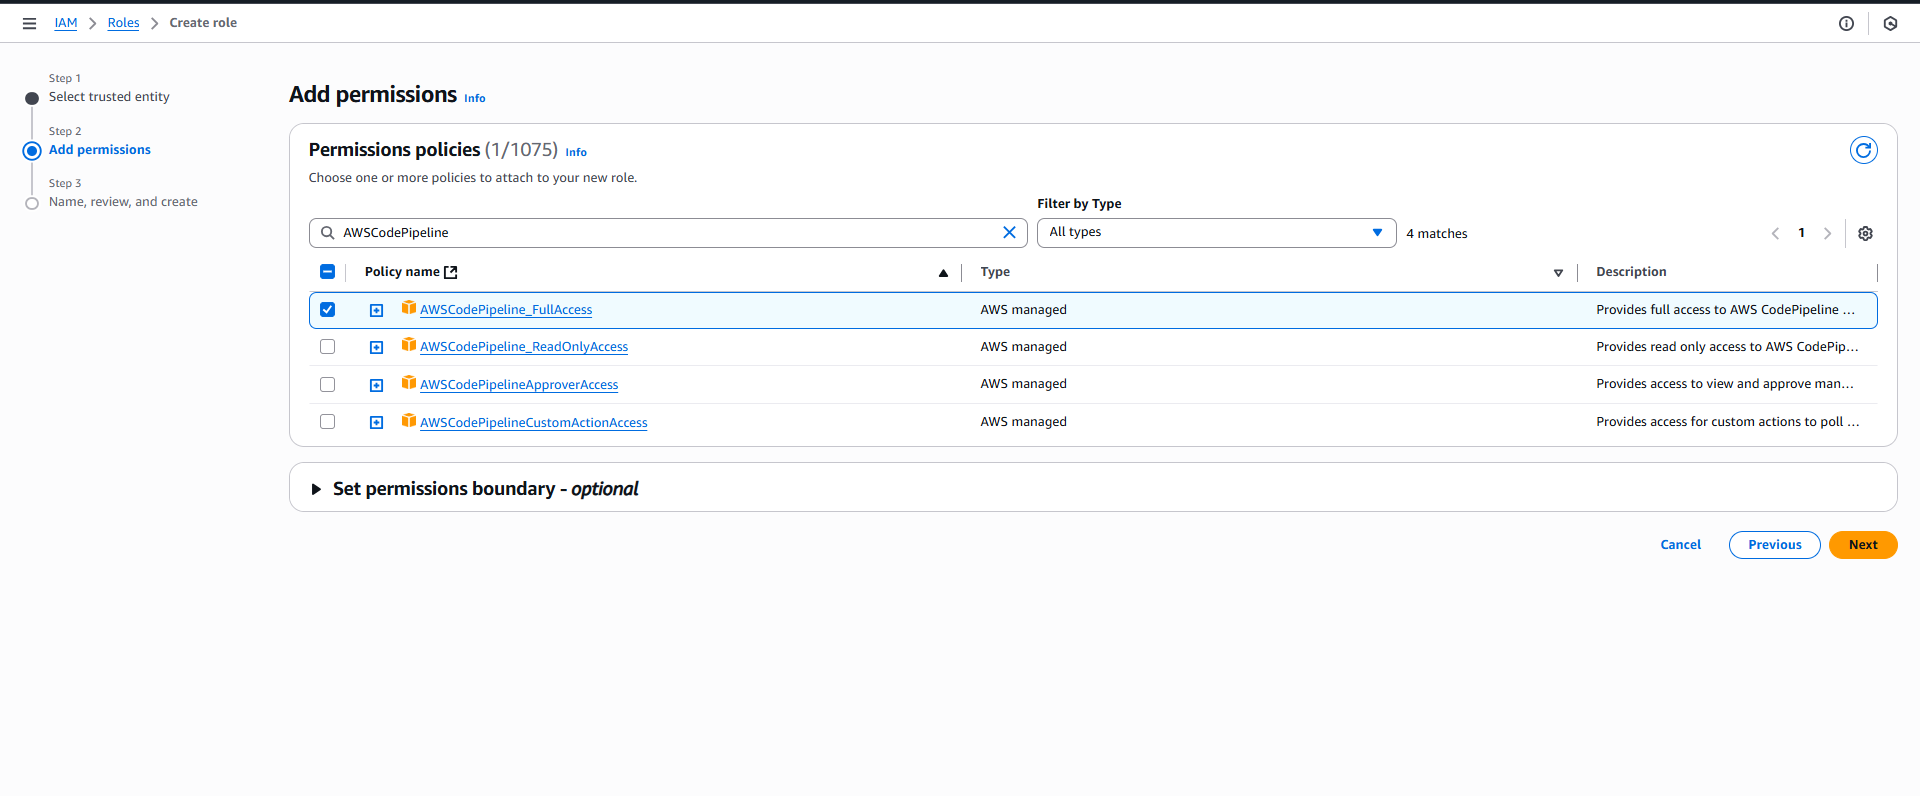Navigate to Roles breadcrumb
The height and width of the screenshot is (796, 1920).
pos(123,23)
